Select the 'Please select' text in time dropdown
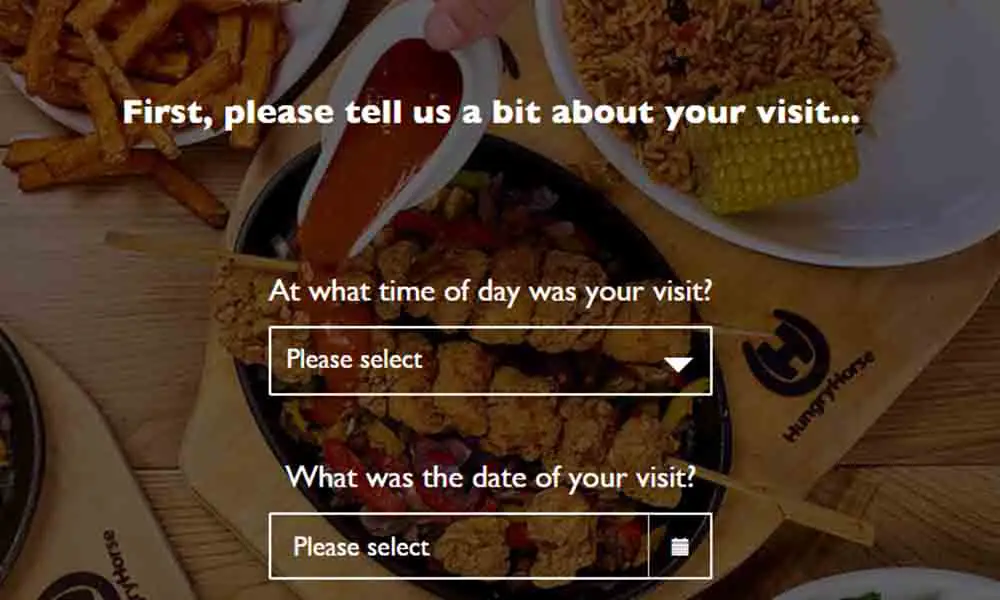 pyautogui.click(x=354, y=359)
